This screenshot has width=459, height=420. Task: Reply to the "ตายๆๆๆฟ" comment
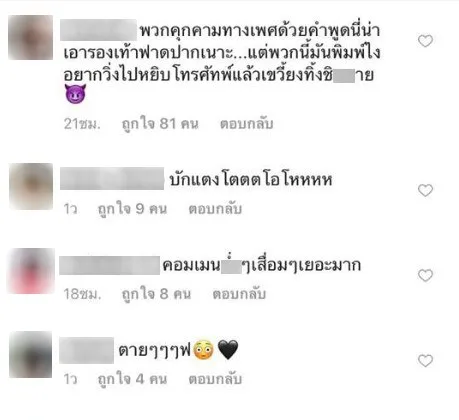(x=215, y=379)
